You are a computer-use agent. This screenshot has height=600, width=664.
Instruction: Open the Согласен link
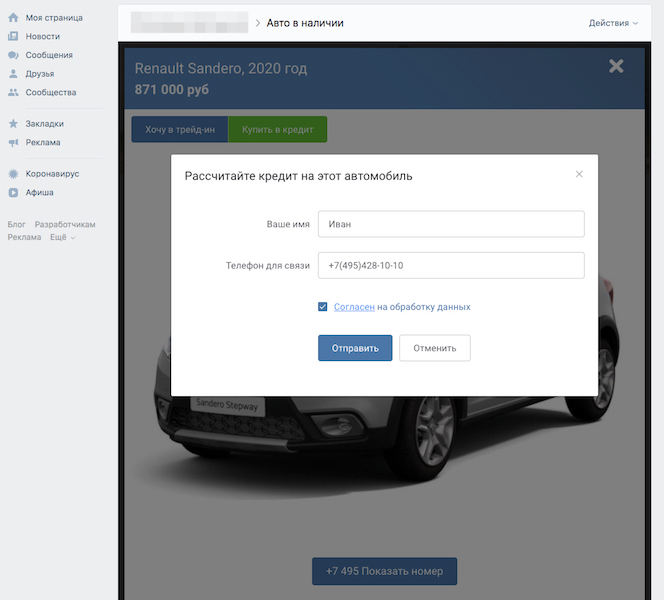[354, 307]
